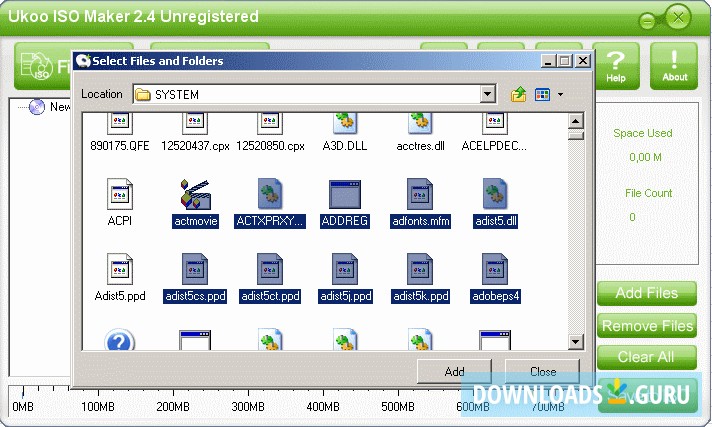Select the adist5k.ppd file icon
This screenshot has height=427, width=712.
click(x=420, y=269)
